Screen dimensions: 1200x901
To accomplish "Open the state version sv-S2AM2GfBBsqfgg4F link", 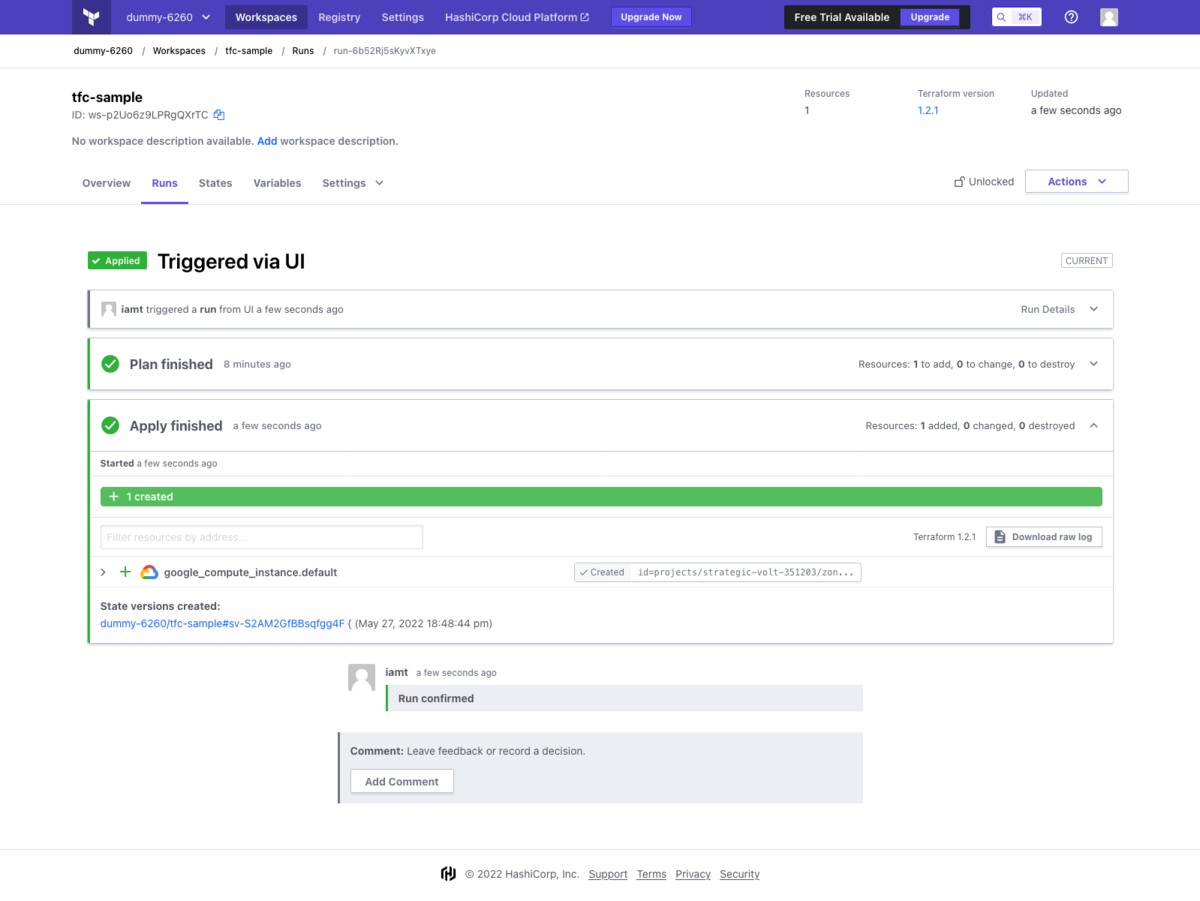I will point(226,623).
